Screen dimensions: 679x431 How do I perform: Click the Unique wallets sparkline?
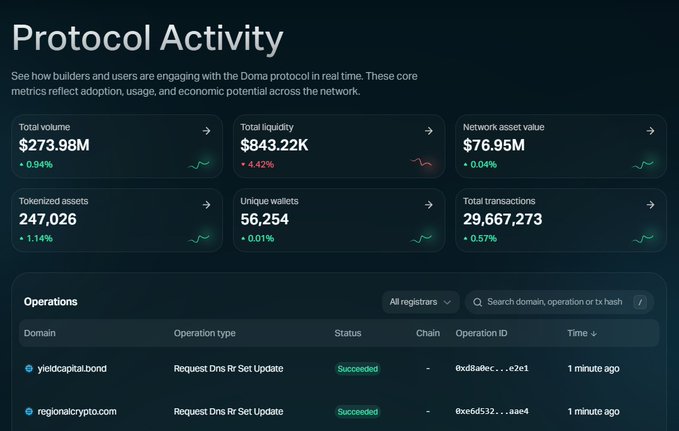pos(421,239)
